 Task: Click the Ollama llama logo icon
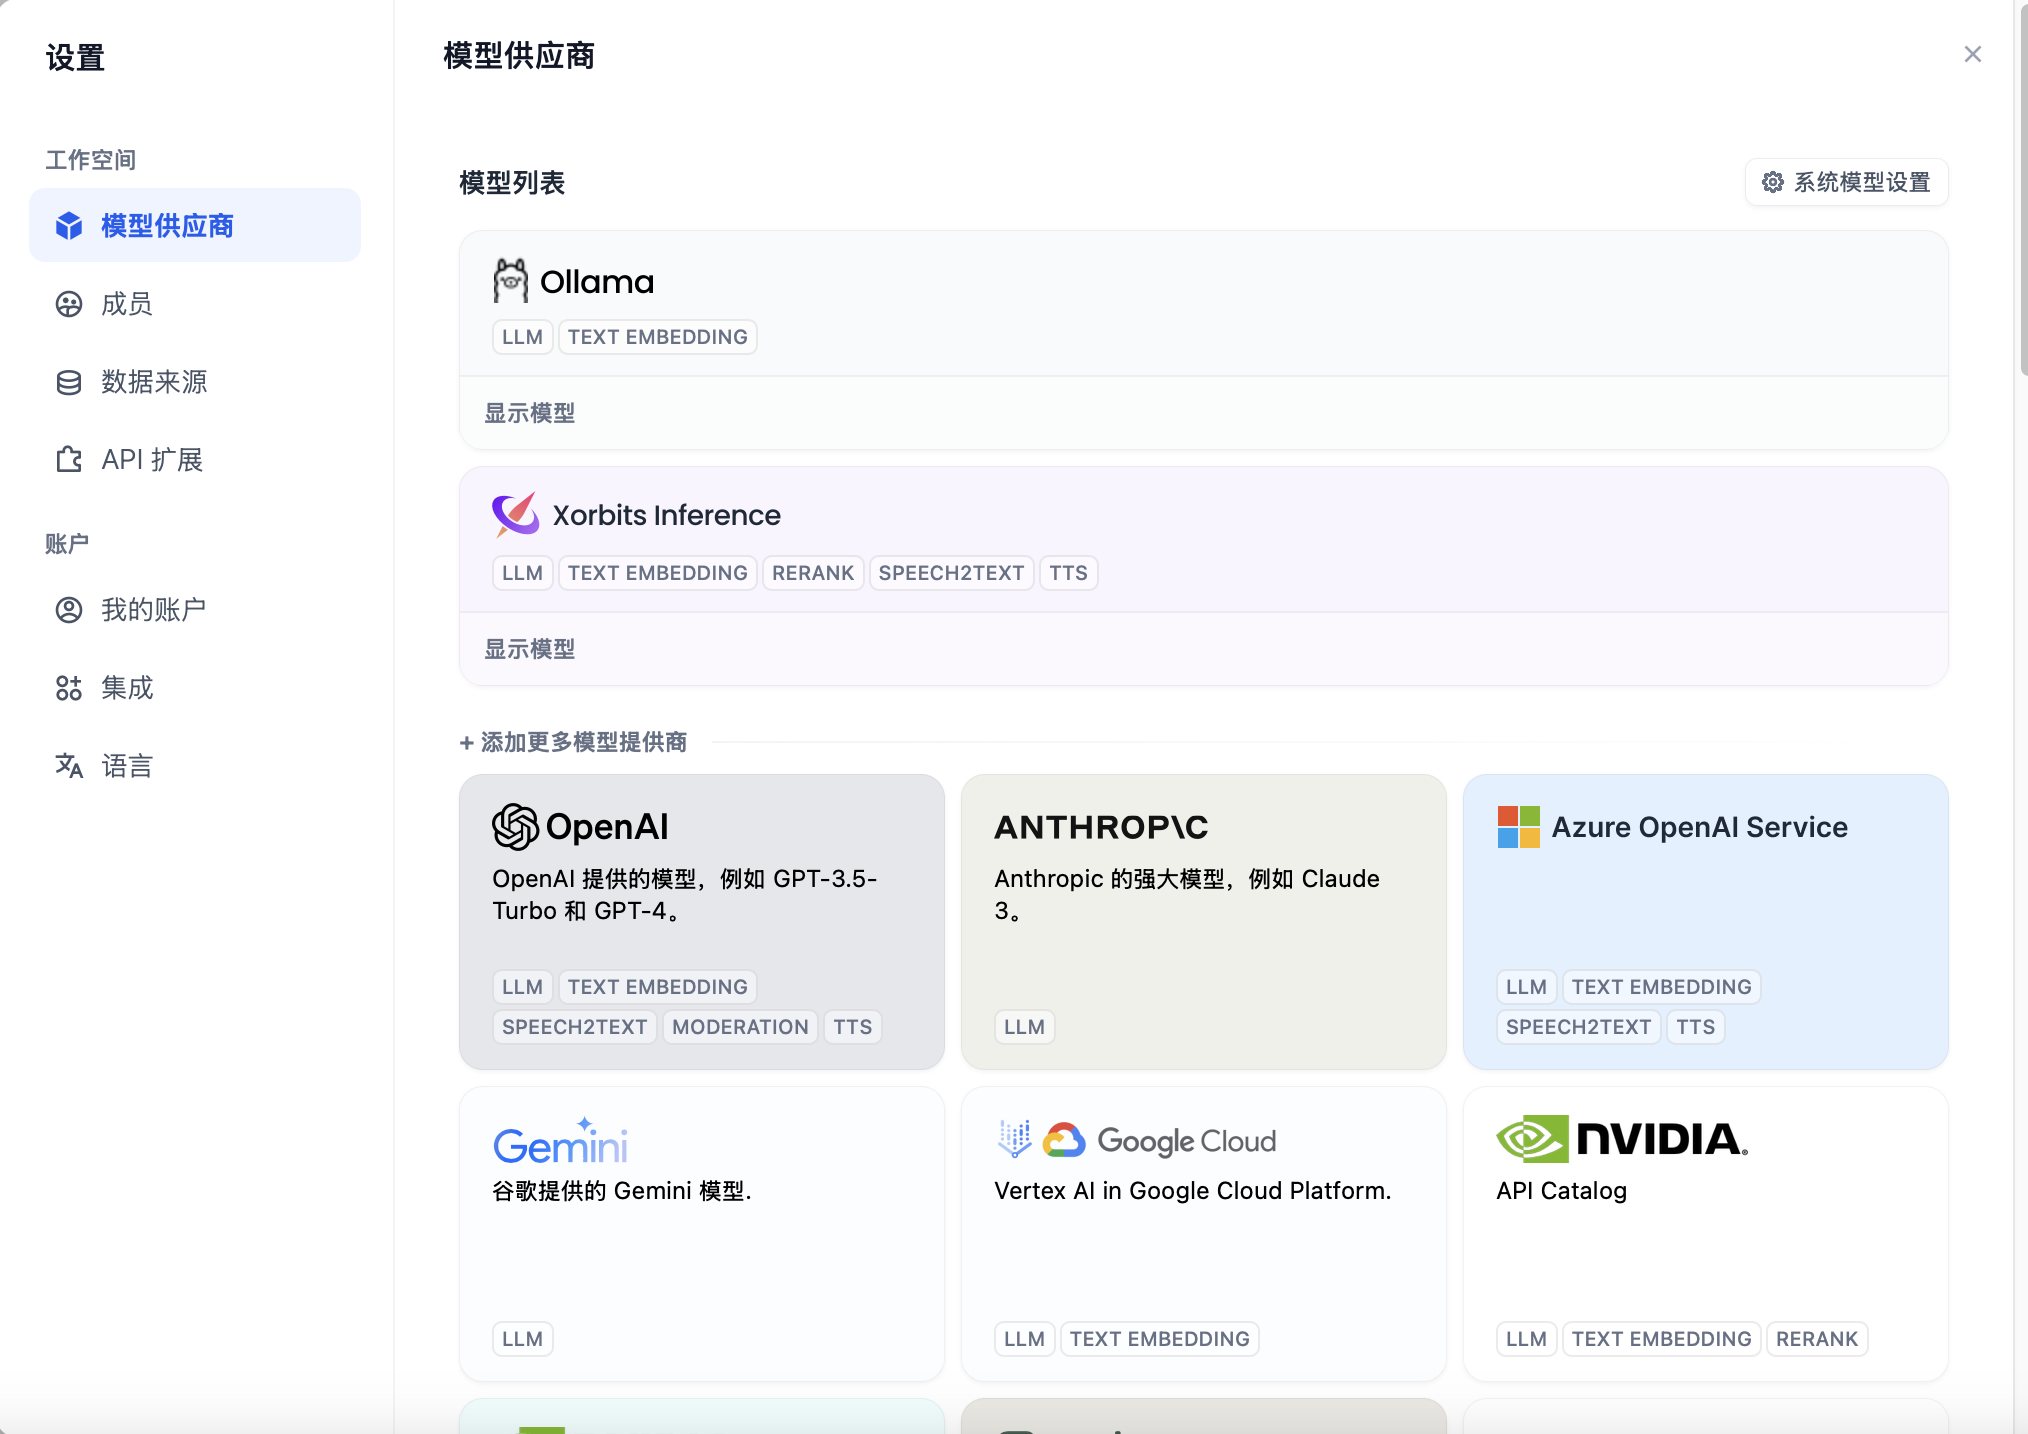[510, 281]
